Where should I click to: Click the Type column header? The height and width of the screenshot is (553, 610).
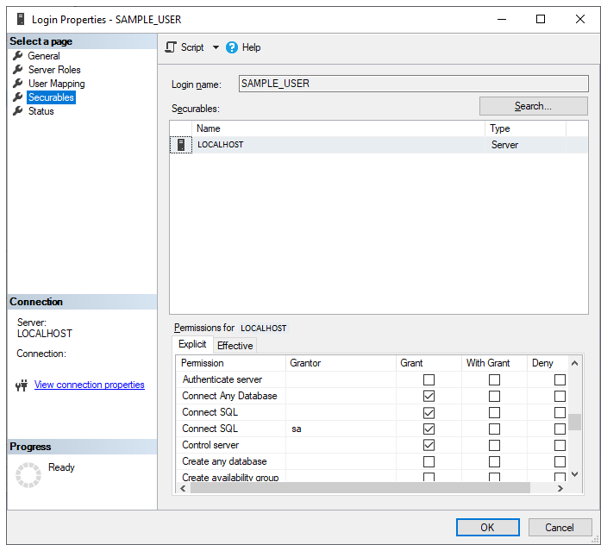click(x=526, y=128)
